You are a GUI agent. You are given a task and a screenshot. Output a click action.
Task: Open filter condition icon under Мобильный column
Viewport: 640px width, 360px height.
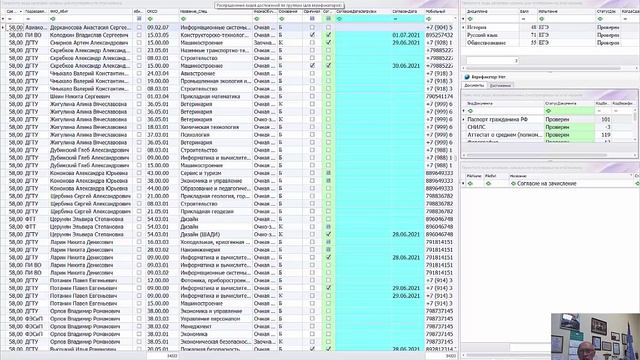tap(429, 19)
